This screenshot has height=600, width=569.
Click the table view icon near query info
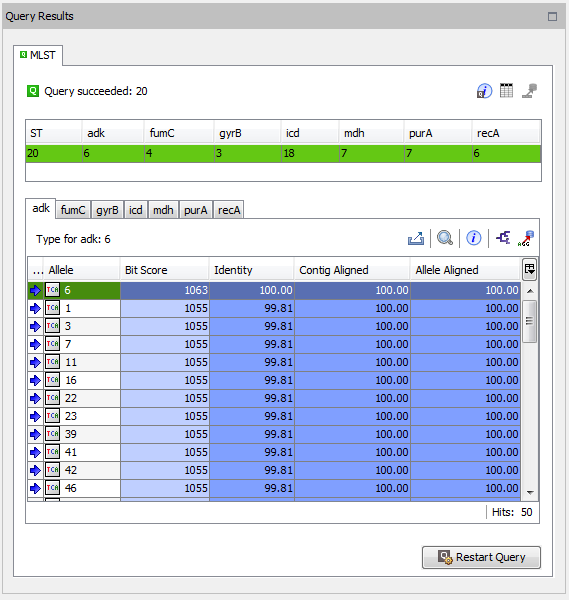pyautogui.click(x=506, y=90)
